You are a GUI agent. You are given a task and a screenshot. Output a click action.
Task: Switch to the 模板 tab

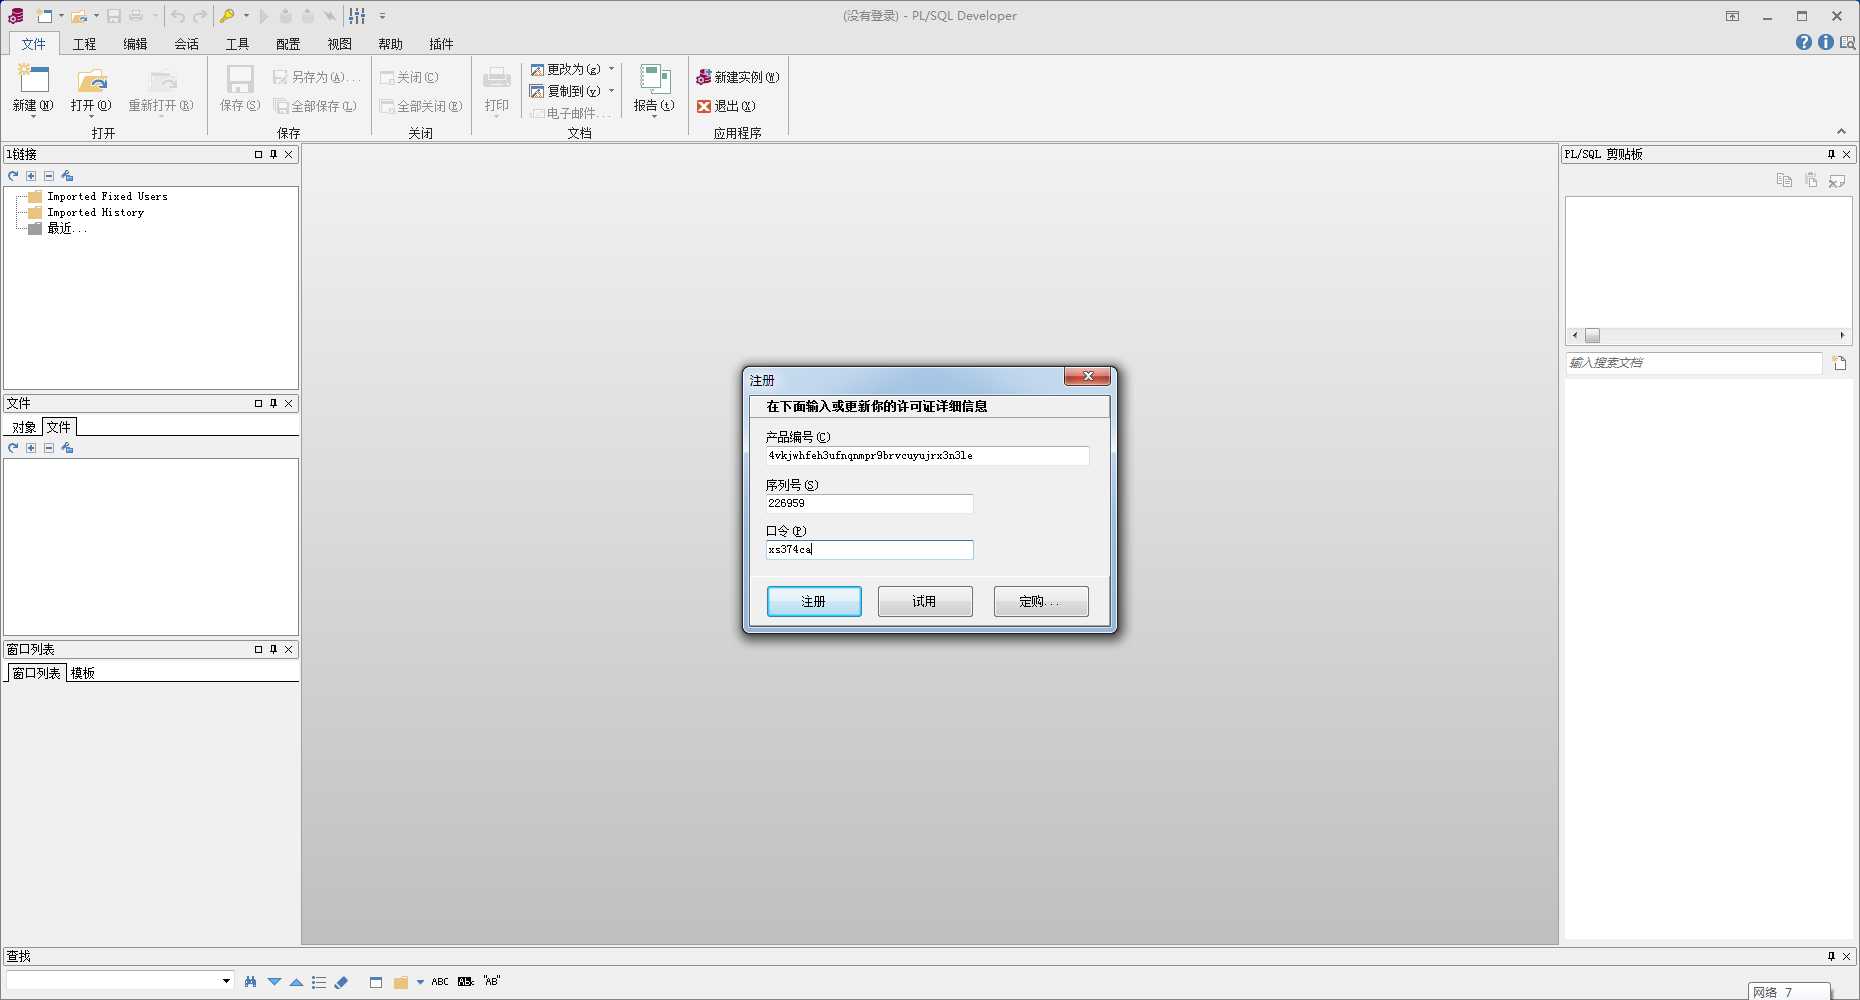click(x=83, y=673)
